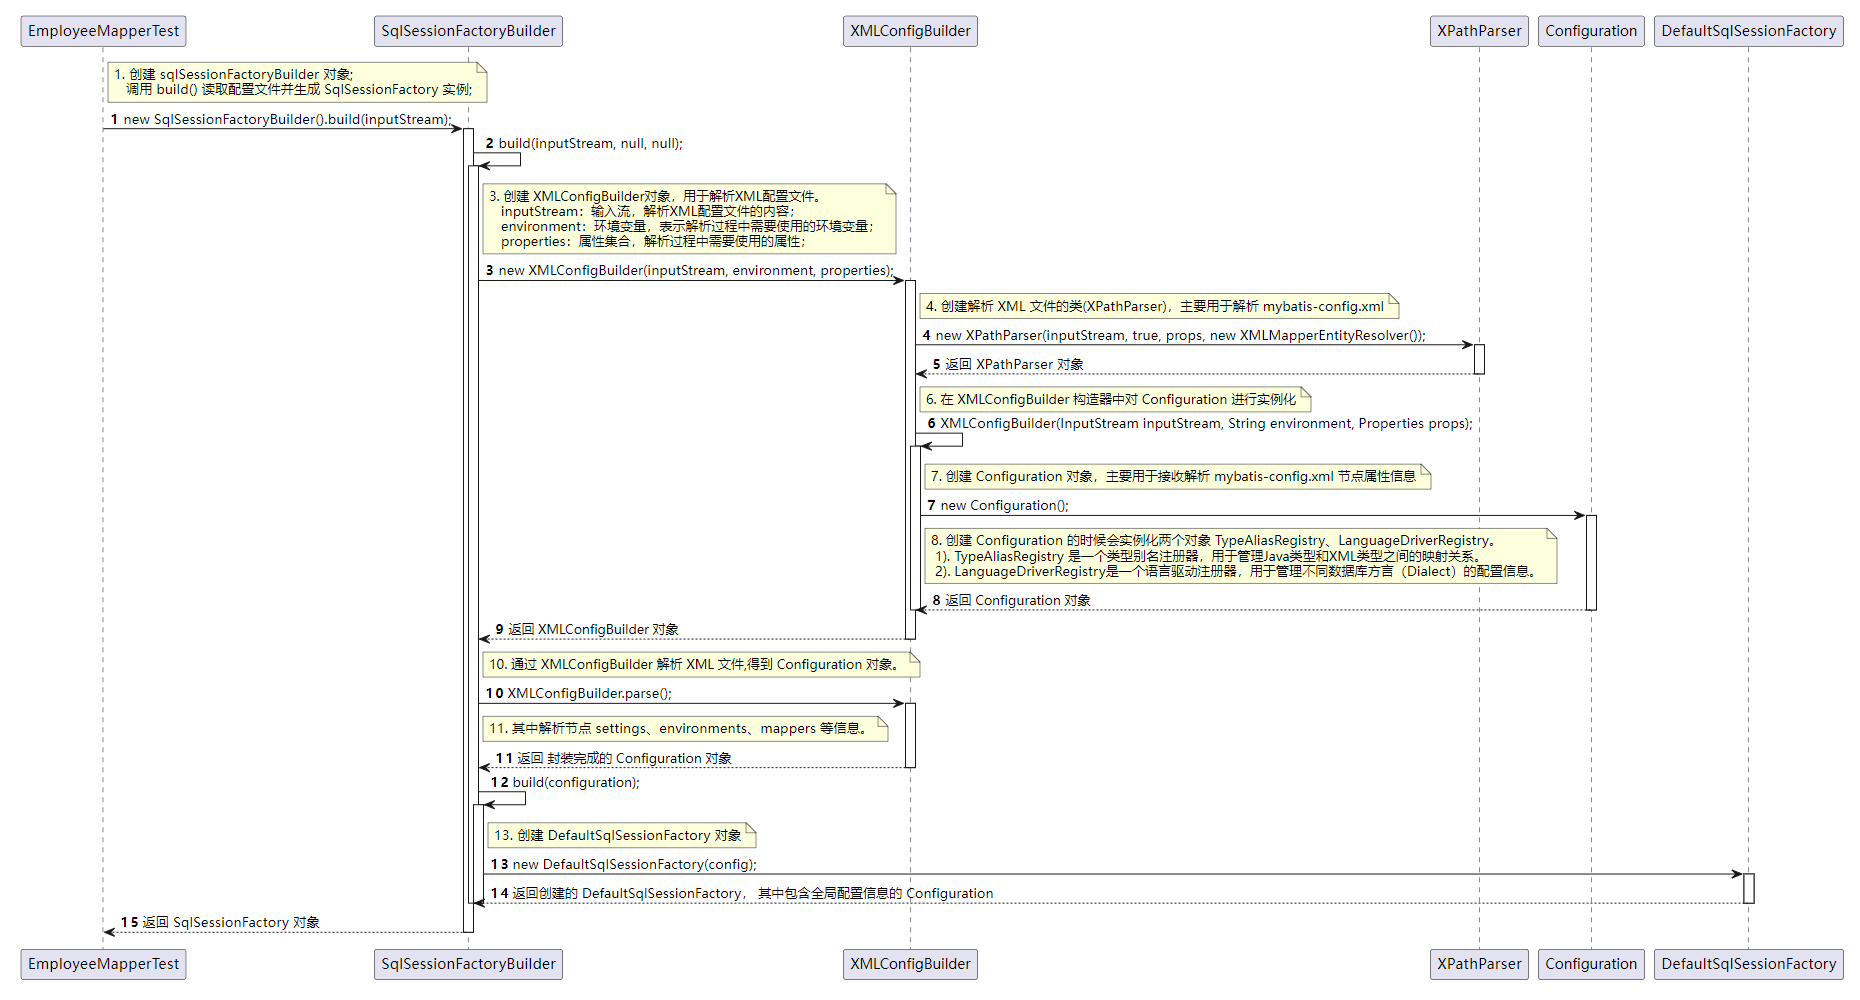Click note 1 about creating sqlSessionFactoryBuilder

click(297, 82)
